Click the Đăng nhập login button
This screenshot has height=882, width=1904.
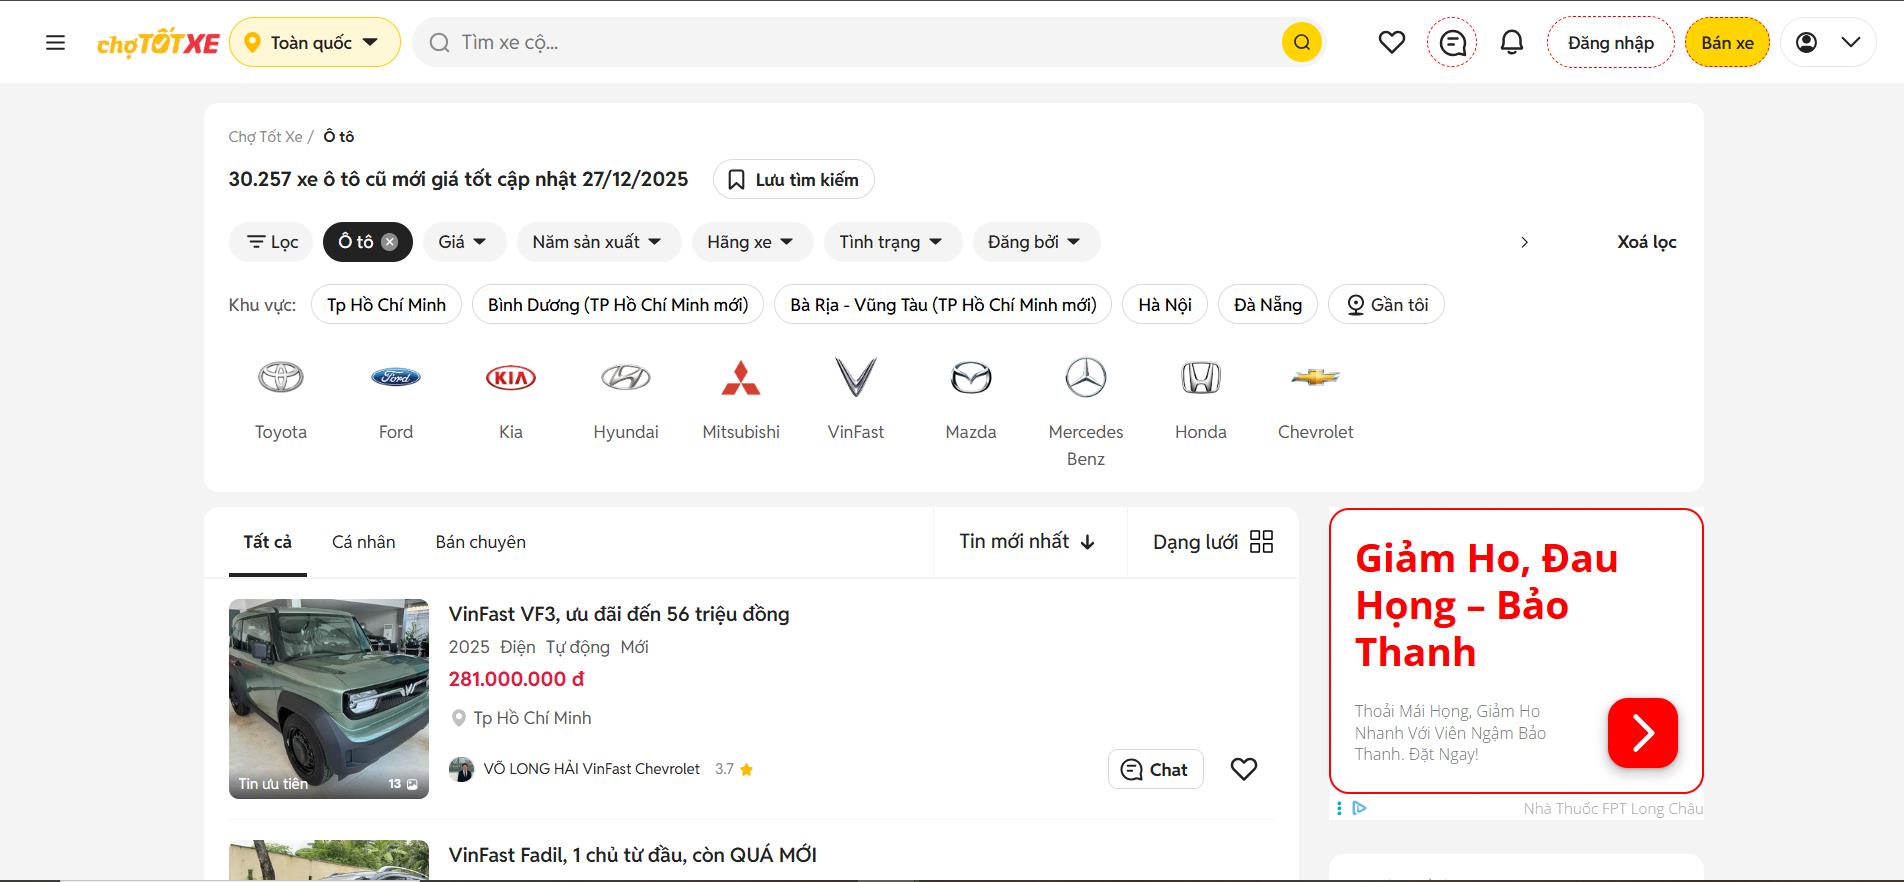(1610, 43)
